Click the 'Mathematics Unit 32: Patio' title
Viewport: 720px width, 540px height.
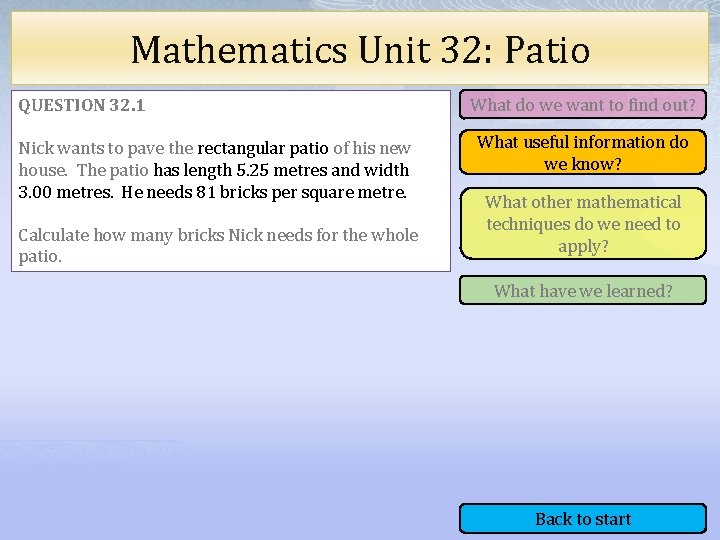click(x=360, y=50)
